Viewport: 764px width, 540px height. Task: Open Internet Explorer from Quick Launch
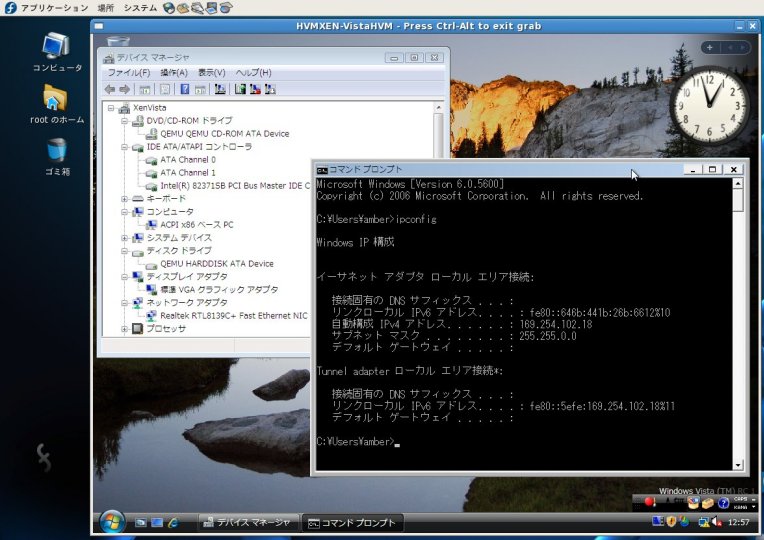pyautogui.click(x=173, y=522)
